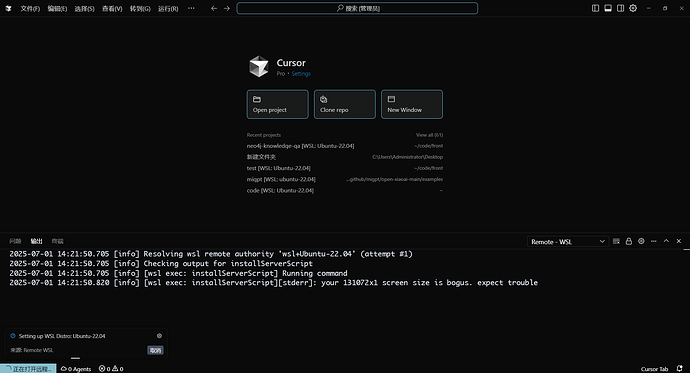Open the 转到(G) menu
This screenshot has height=373, width=690.
tap(140, 8)
